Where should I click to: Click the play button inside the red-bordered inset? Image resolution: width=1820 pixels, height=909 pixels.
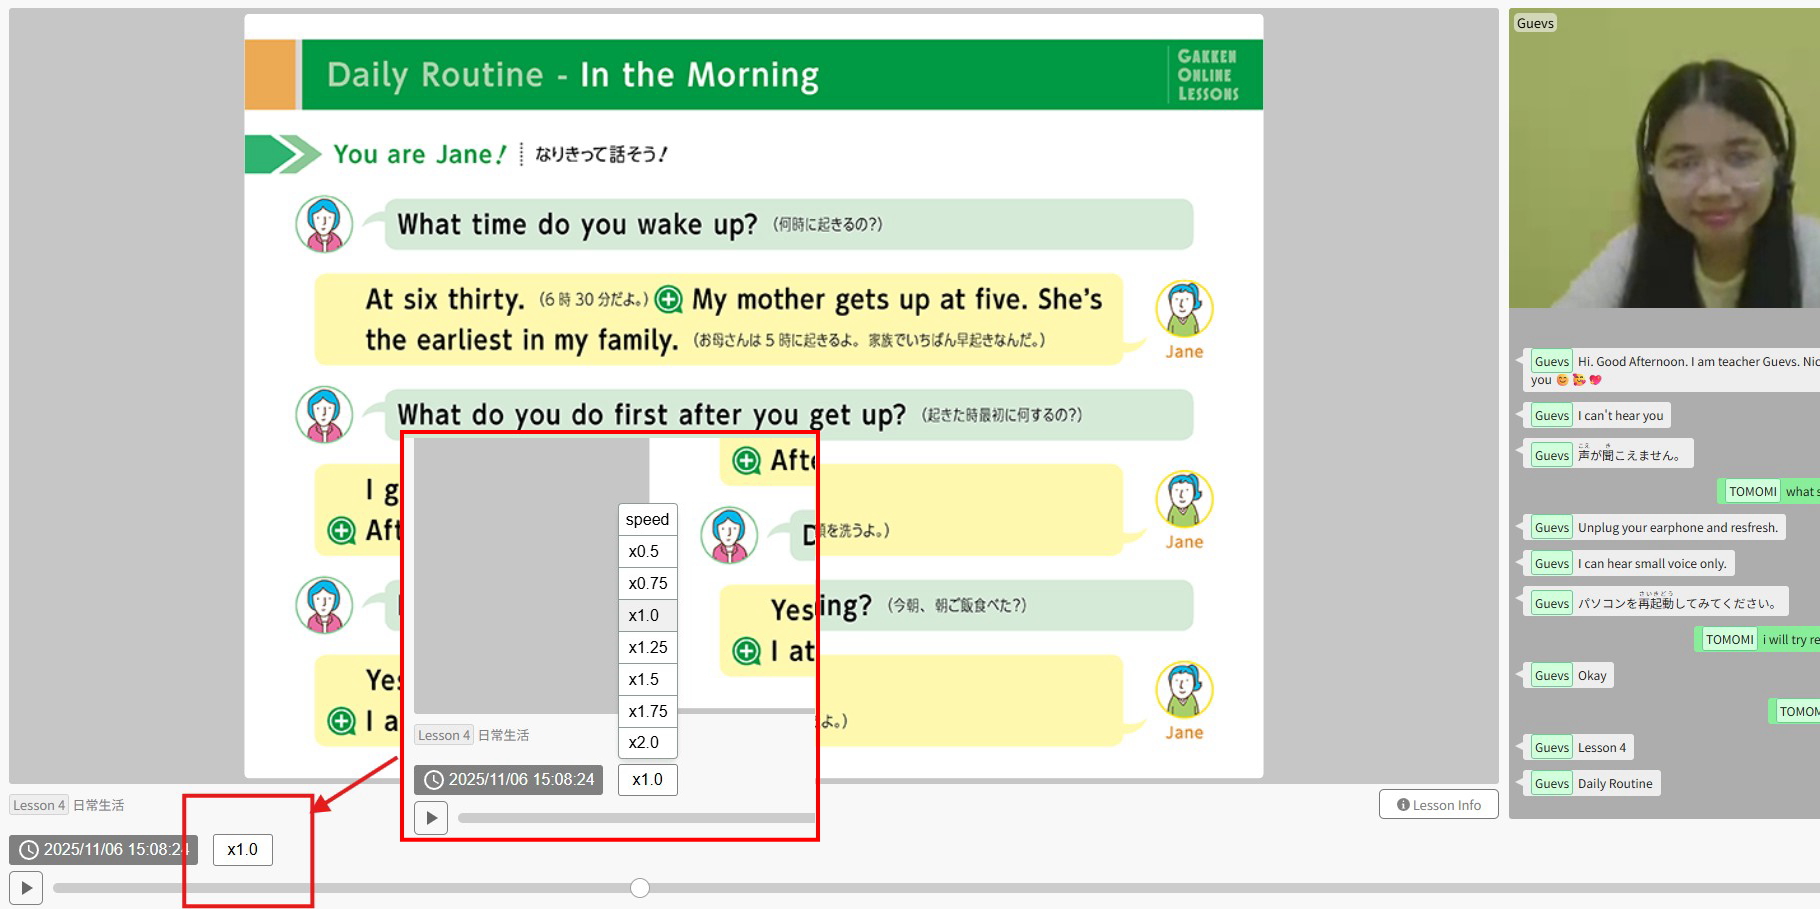point(431,818)
